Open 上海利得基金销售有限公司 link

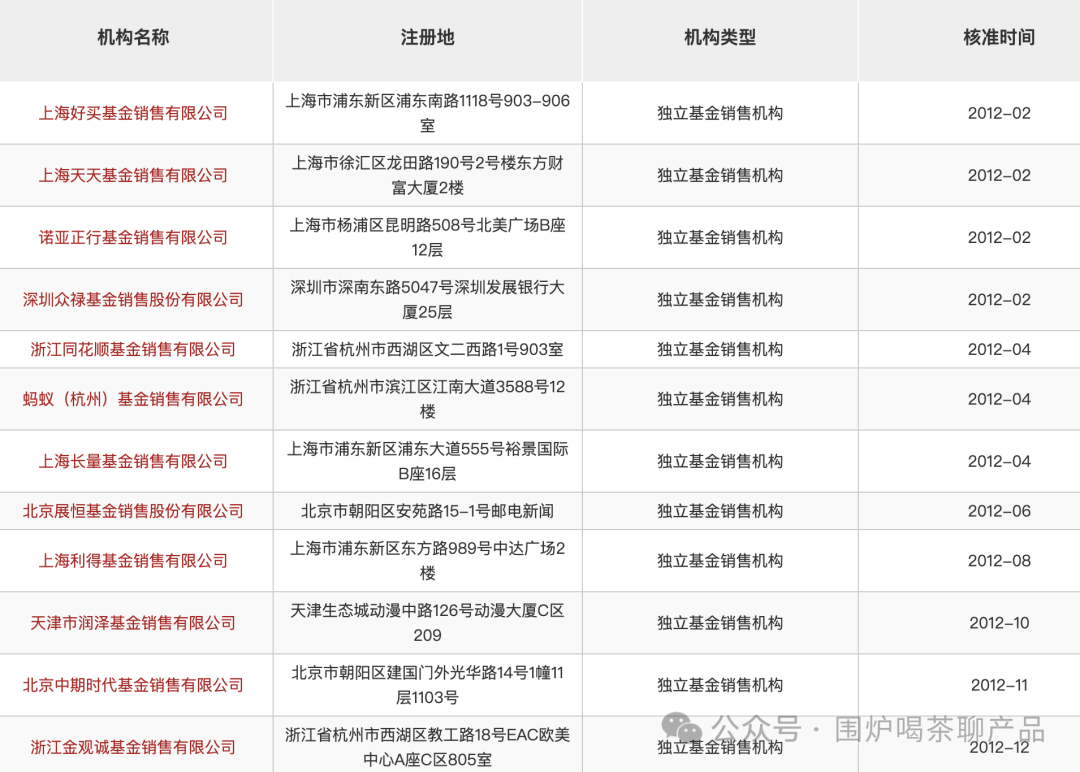pyautogui.click(x=133, y=561)
